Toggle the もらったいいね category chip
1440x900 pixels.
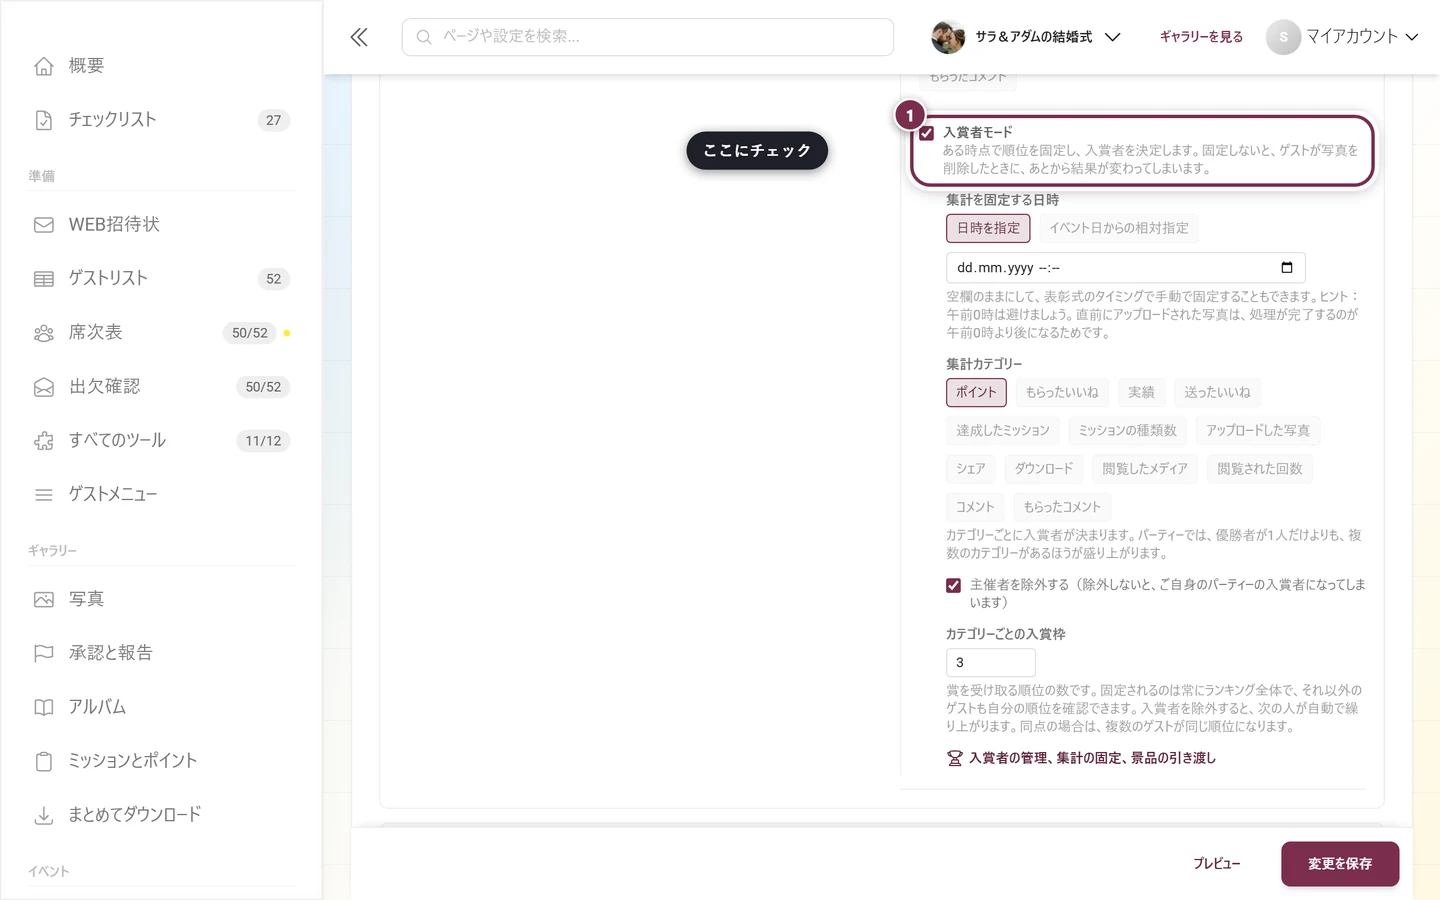1062,392
